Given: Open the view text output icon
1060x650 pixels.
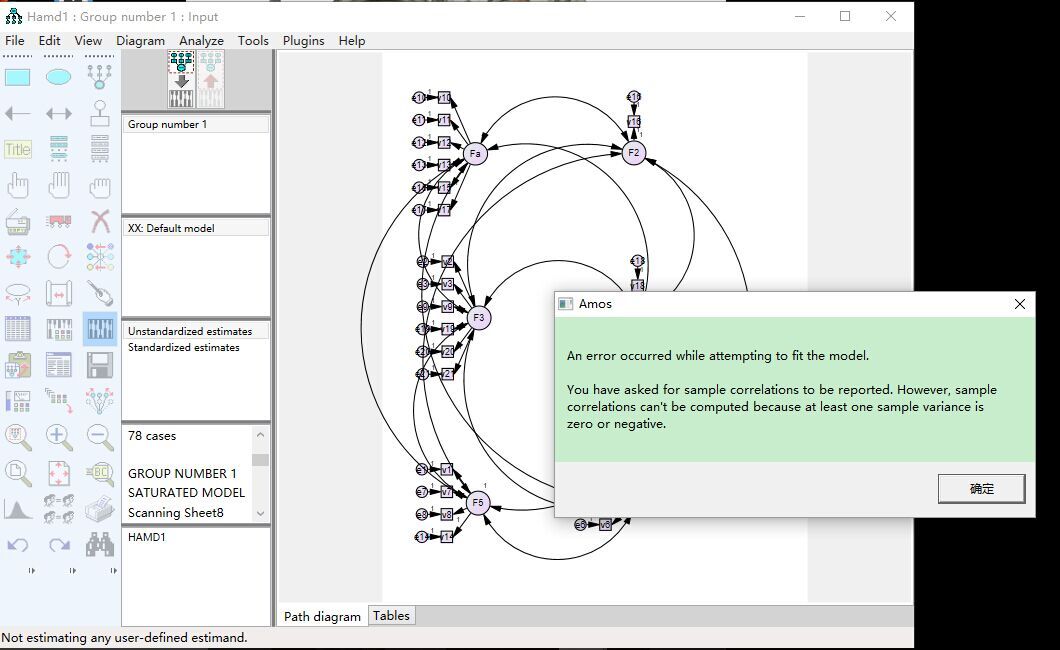Looking at the screenshot, I should pyautogui.click(x=59, y=365).
